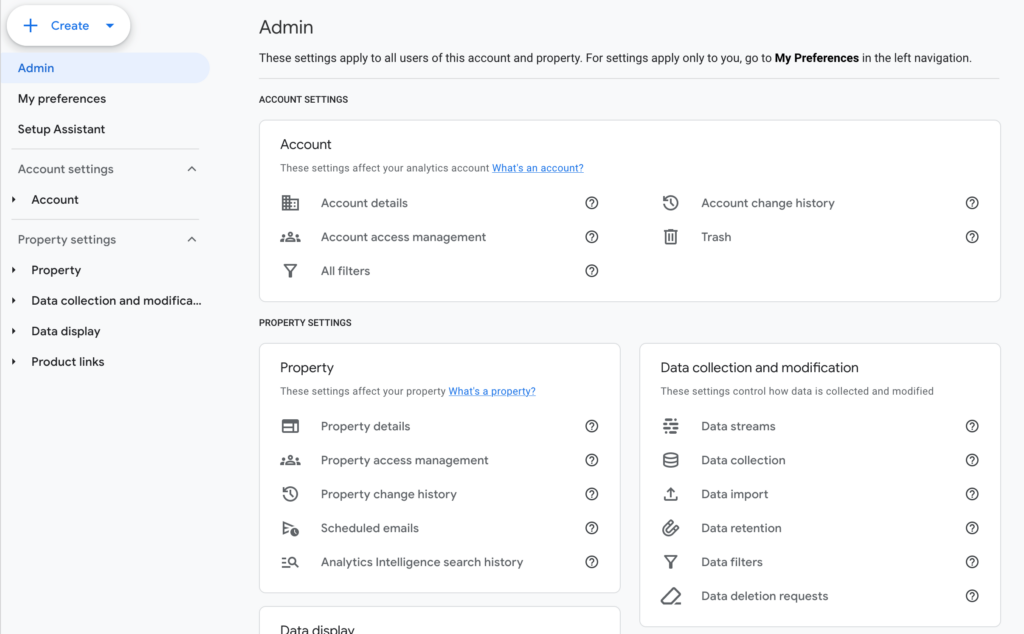This screenshot has height=634, width=1024.
Task: Open help for Account change history
Action: (972, 203)
